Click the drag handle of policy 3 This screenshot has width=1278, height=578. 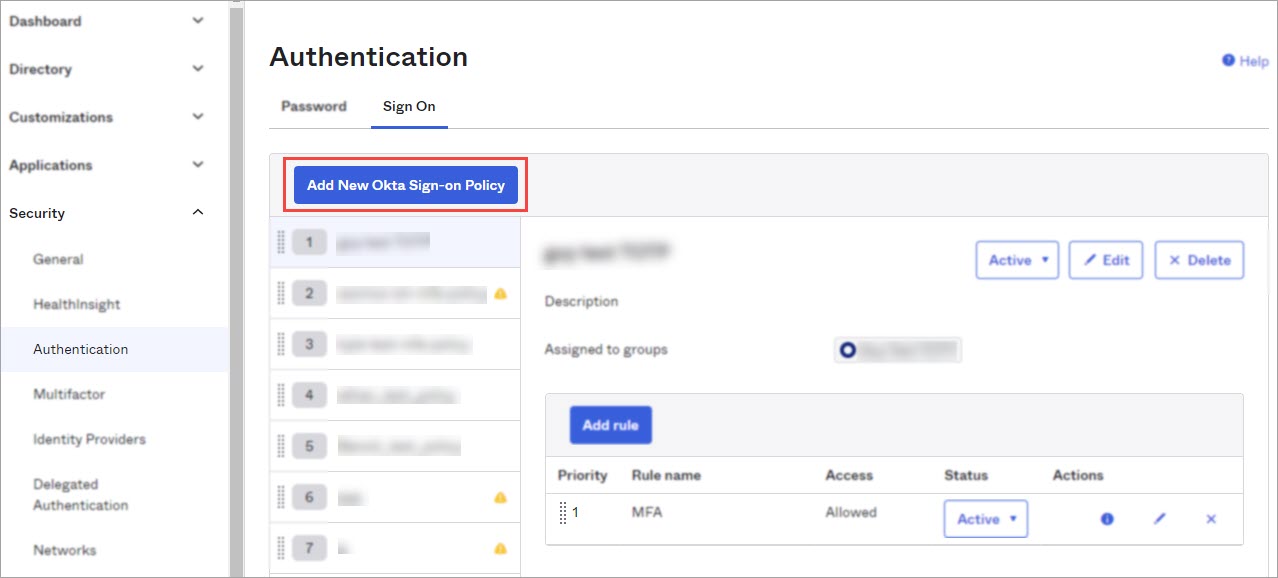point(281,344)
